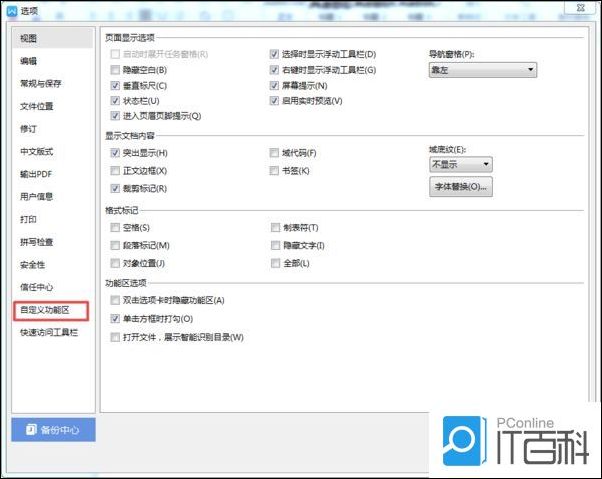Select 安全性 in the sidebar
The height and width of the screenshot is (479, 602).
pyautogui.click(x=53, y=264)
